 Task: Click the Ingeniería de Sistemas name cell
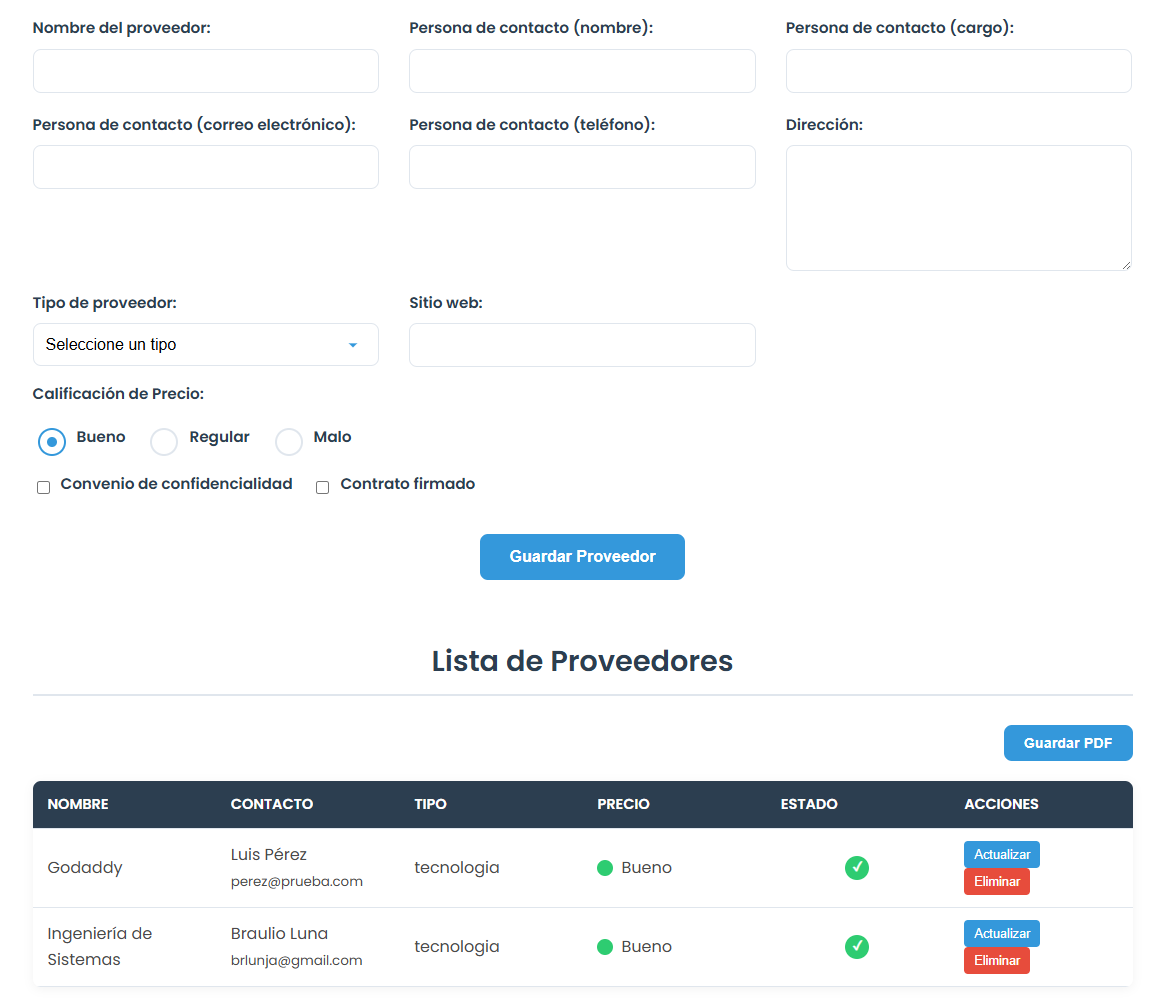tap(100, 947)
